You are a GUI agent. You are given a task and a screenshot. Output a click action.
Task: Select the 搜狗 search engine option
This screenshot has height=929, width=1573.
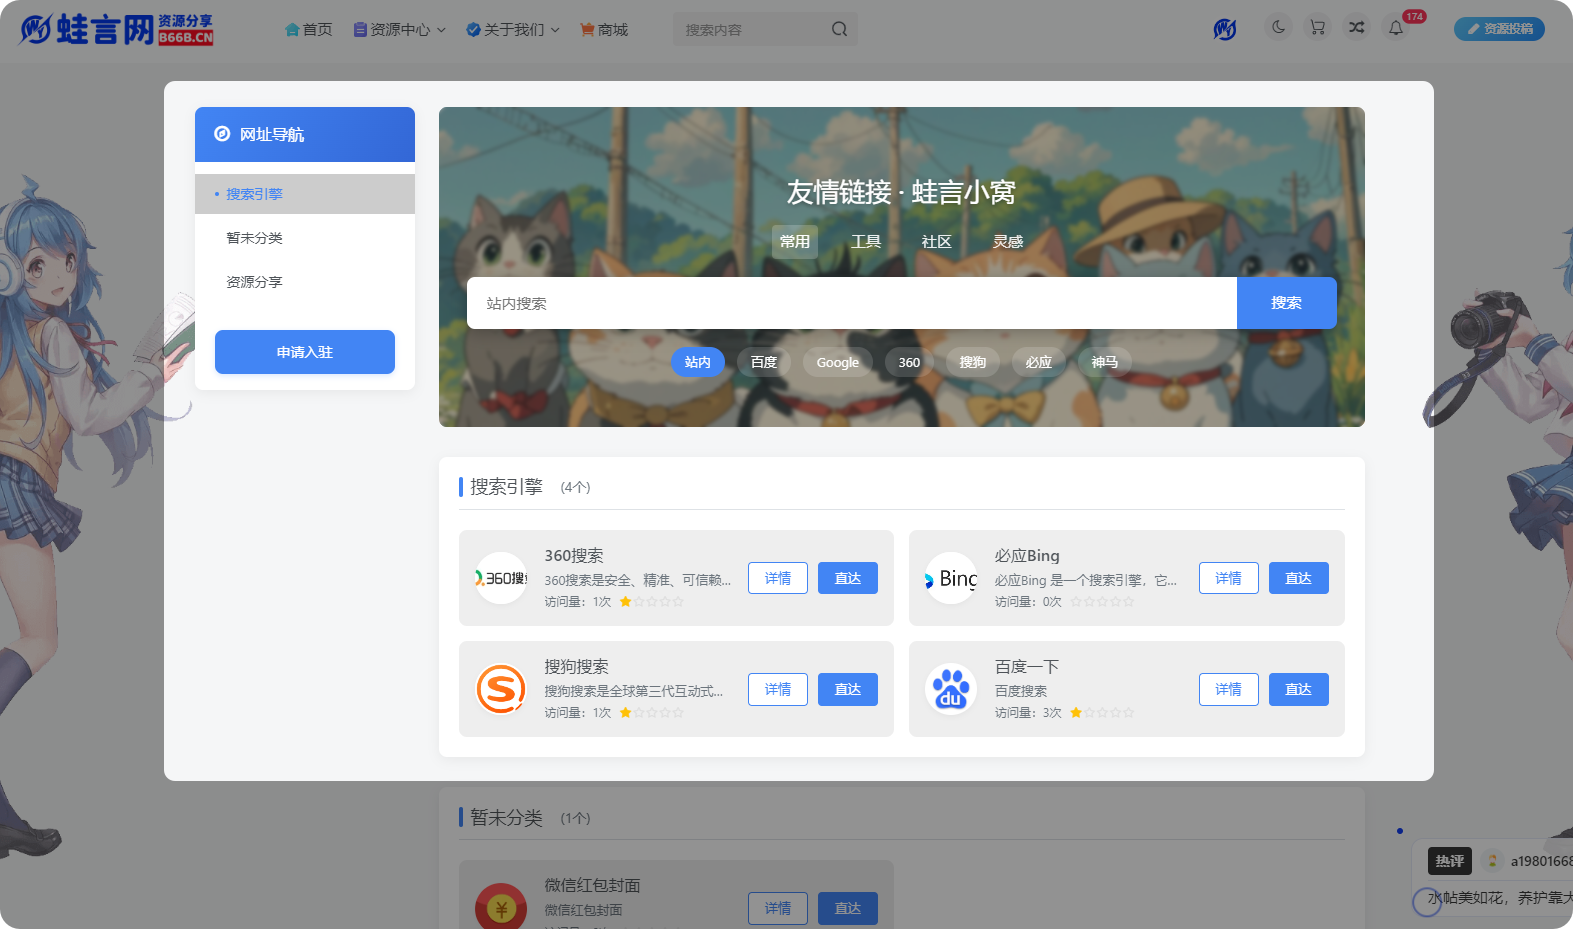click(973, 362)
